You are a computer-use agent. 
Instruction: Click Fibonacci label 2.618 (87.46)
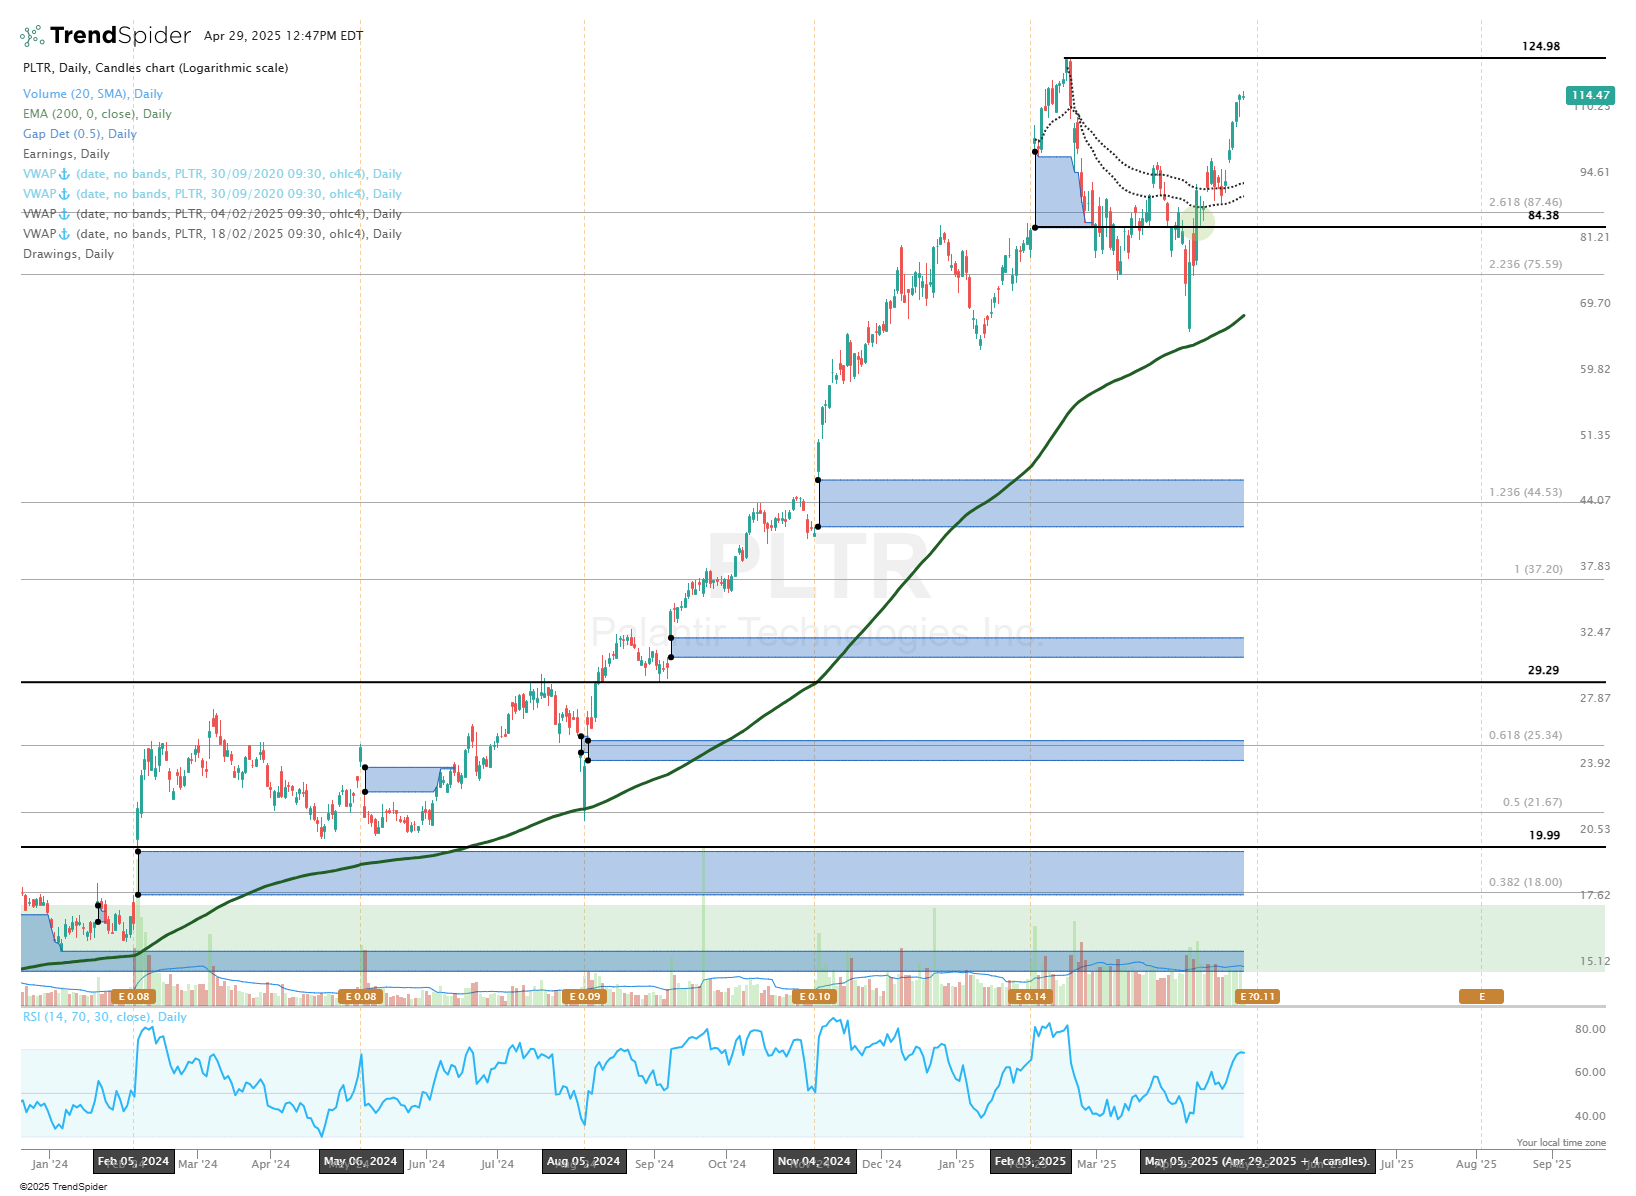[x=1525, y=202]
